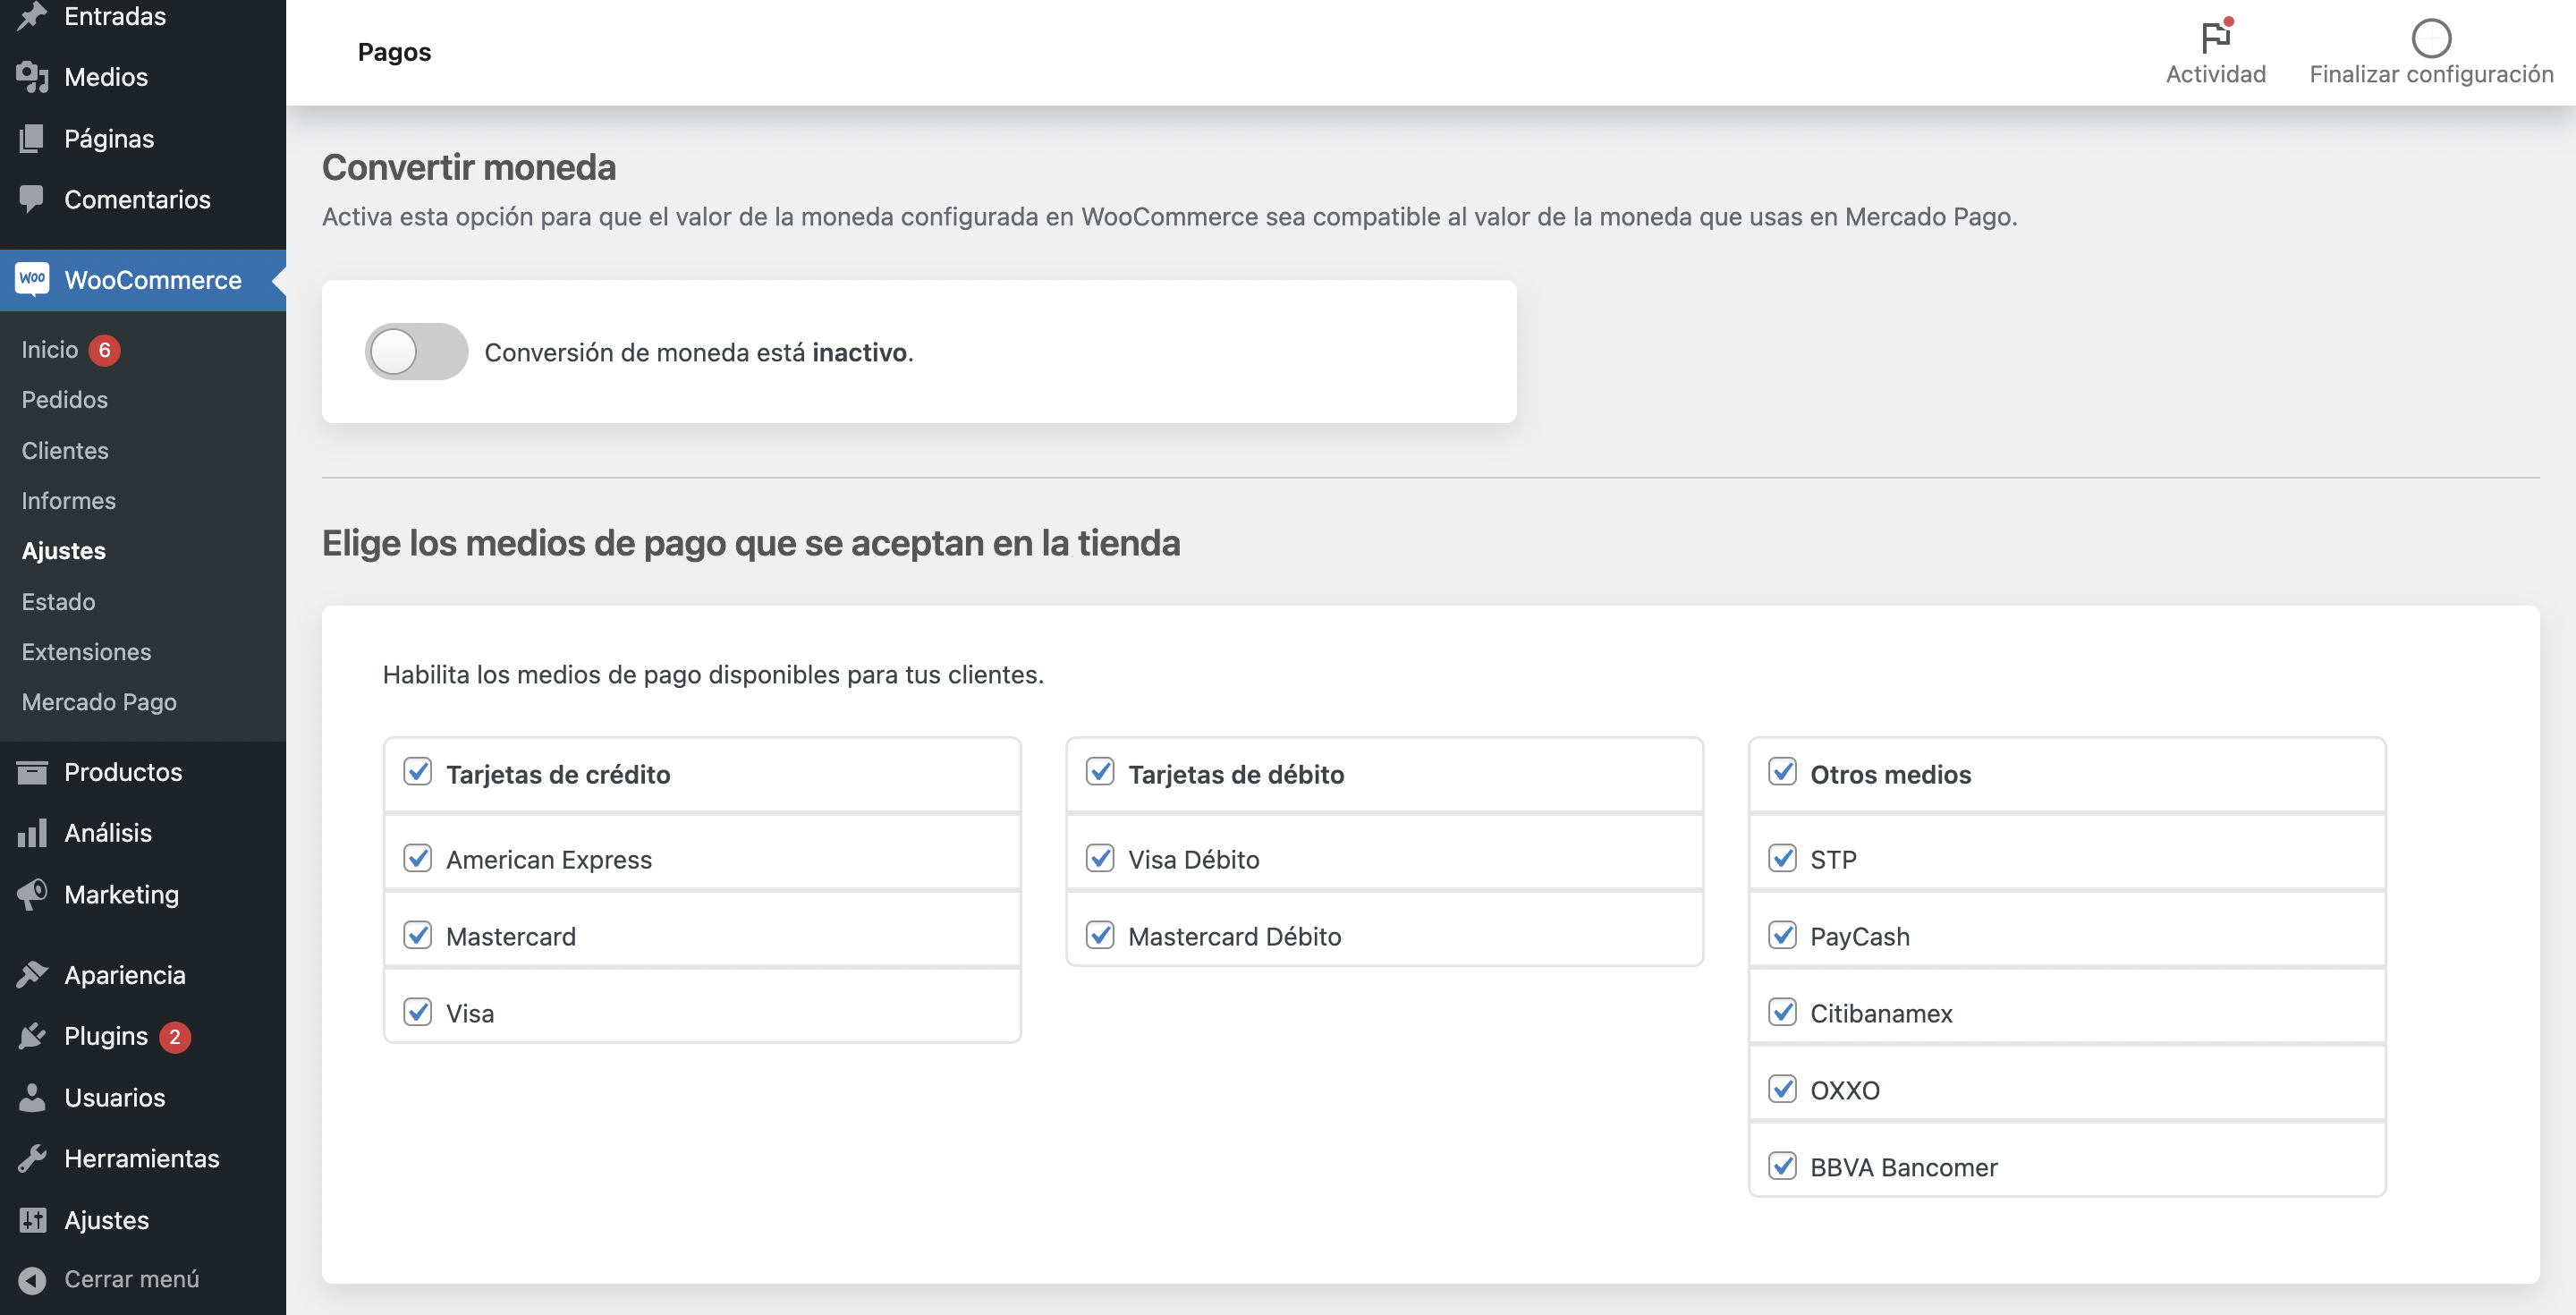Click the Análisis bar chart icon
The height and width of the screenshot is (1315, 2576).
tap(32, 833)
